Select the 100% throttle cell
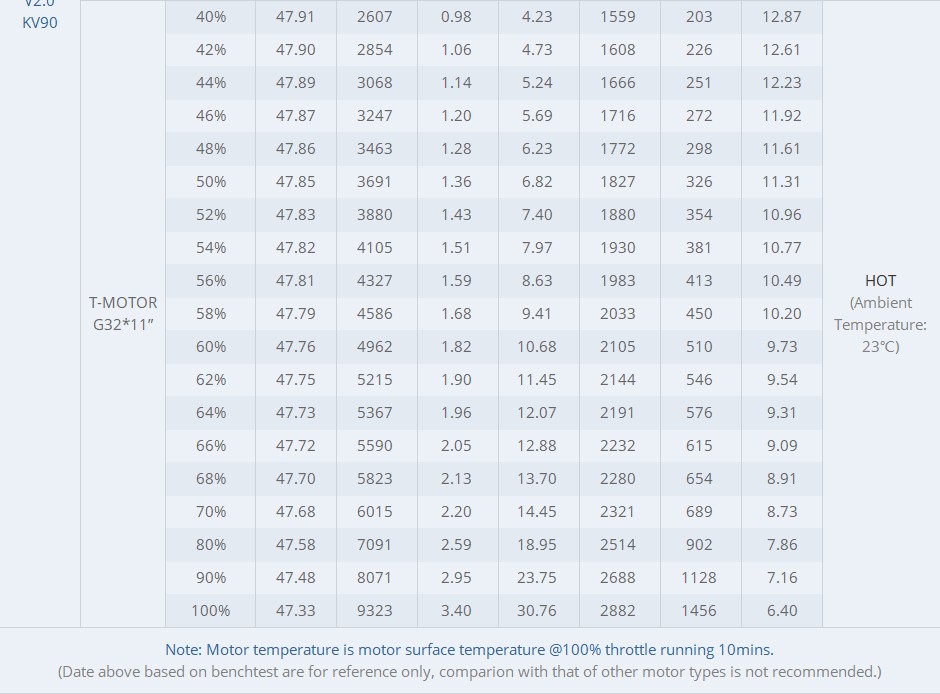Screen dimensions: 940x694 pyautogui.click(x=211, y=610)
